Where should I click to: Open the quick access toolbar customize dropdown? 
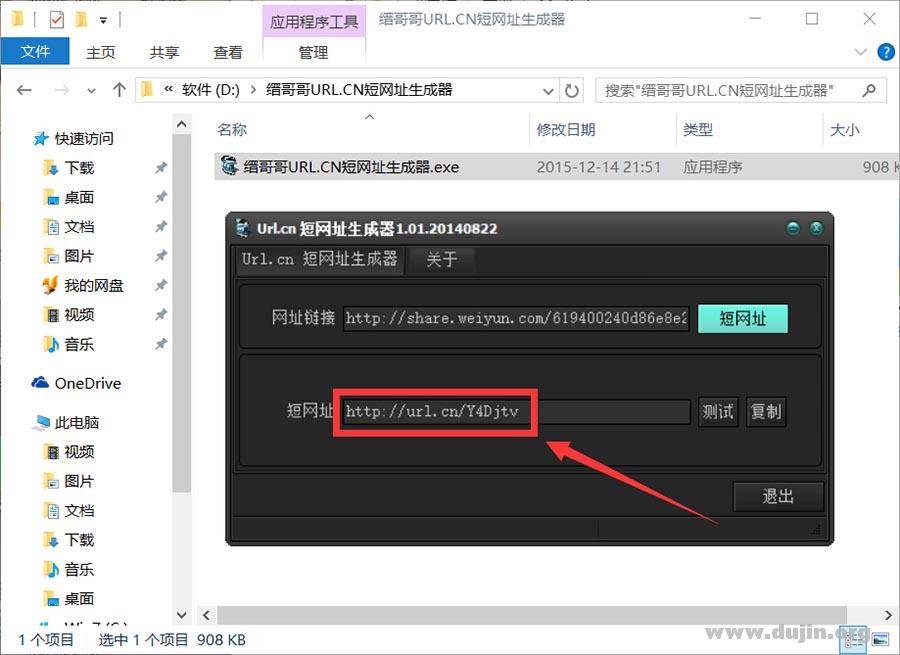(103, 21)
